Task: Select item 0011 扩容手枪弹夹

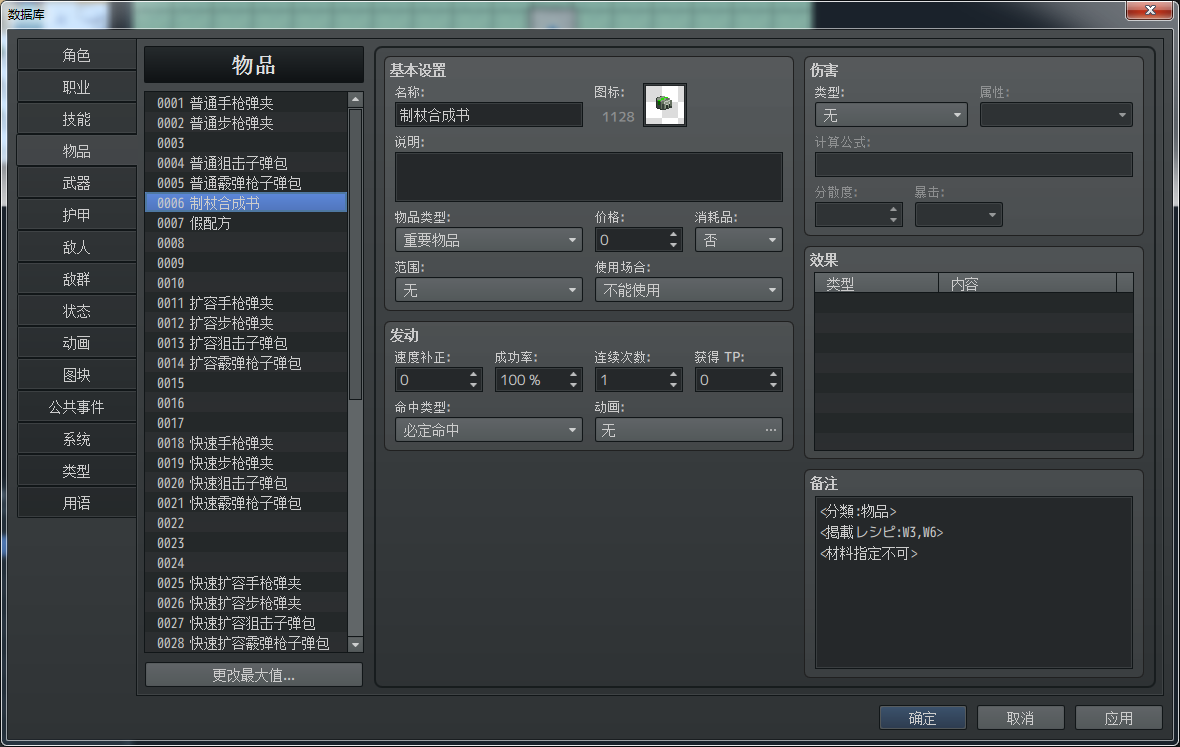Action: [x=246, y=303]
